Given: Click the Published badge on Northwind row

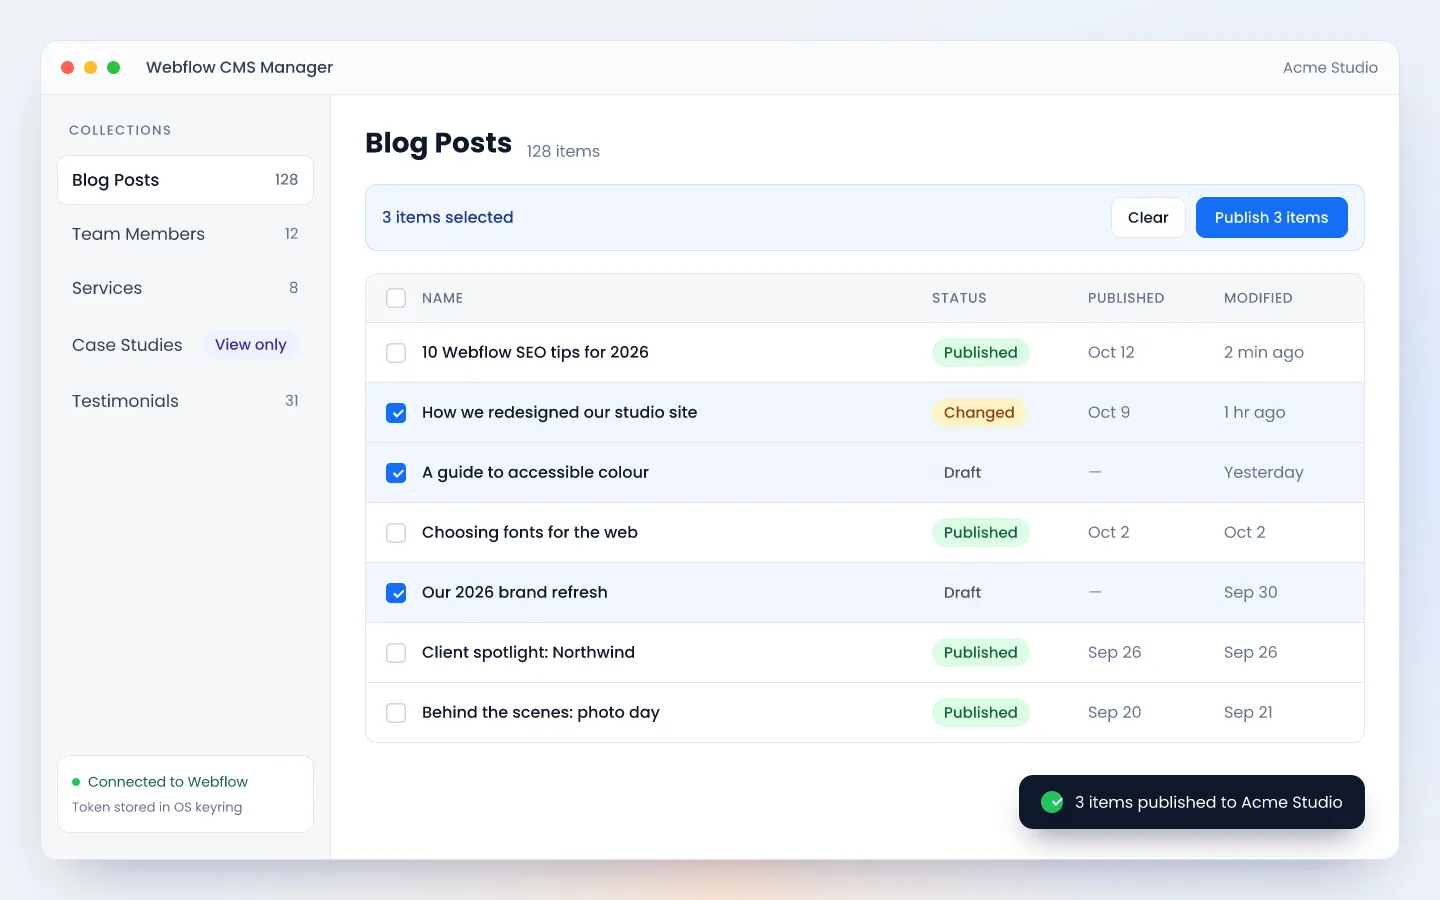Looking at the screenshot, I should [980, 652].
